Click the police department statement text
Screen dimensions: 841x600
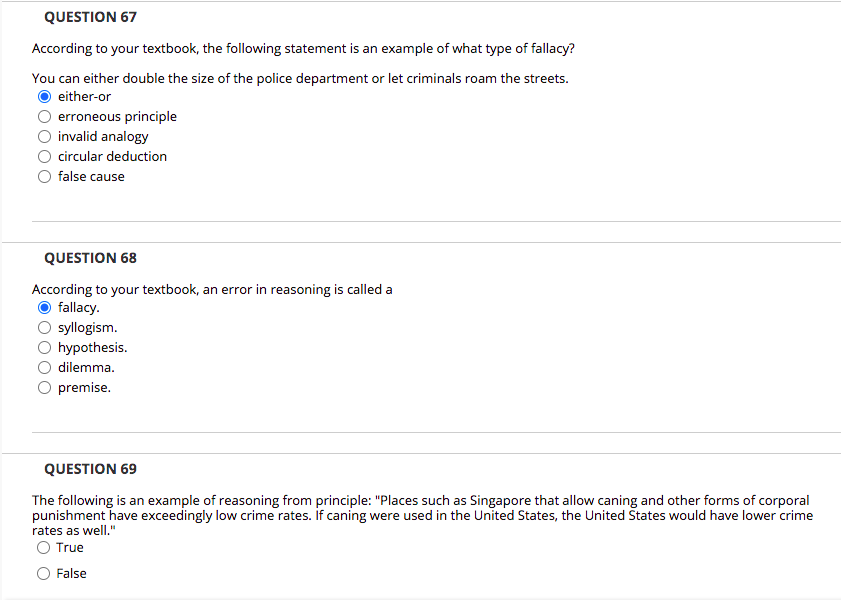point(300,78)
